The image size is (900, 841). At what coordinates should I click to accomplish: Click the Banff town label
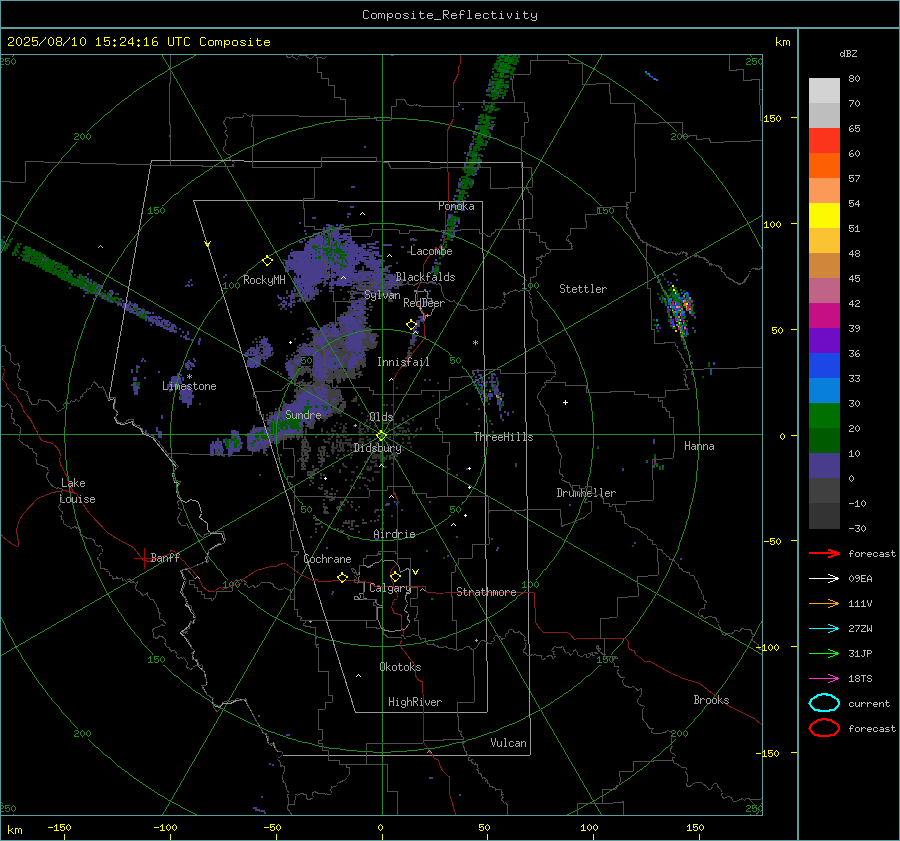[165, 557]
